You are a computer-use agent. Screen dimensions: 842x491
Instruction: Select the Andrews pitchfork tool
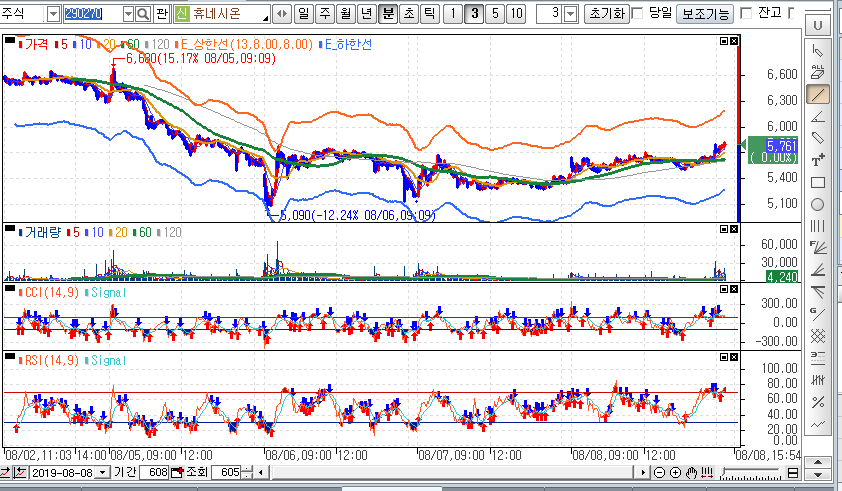pyautogui.click(x=817, y=292)
